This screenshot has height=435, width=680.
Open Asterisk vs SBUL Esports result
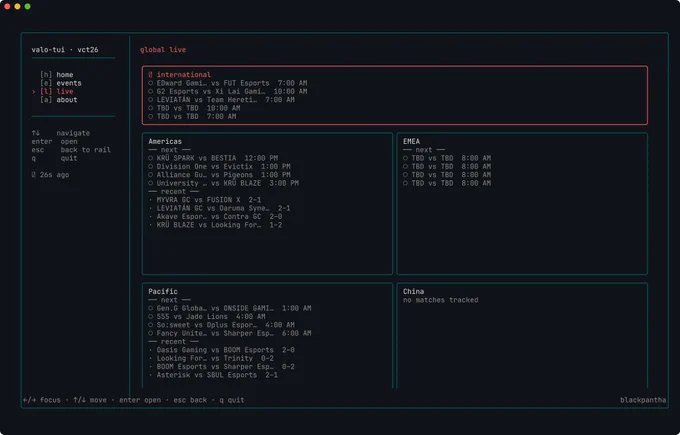pyautogui.click(x=213, y=375)
